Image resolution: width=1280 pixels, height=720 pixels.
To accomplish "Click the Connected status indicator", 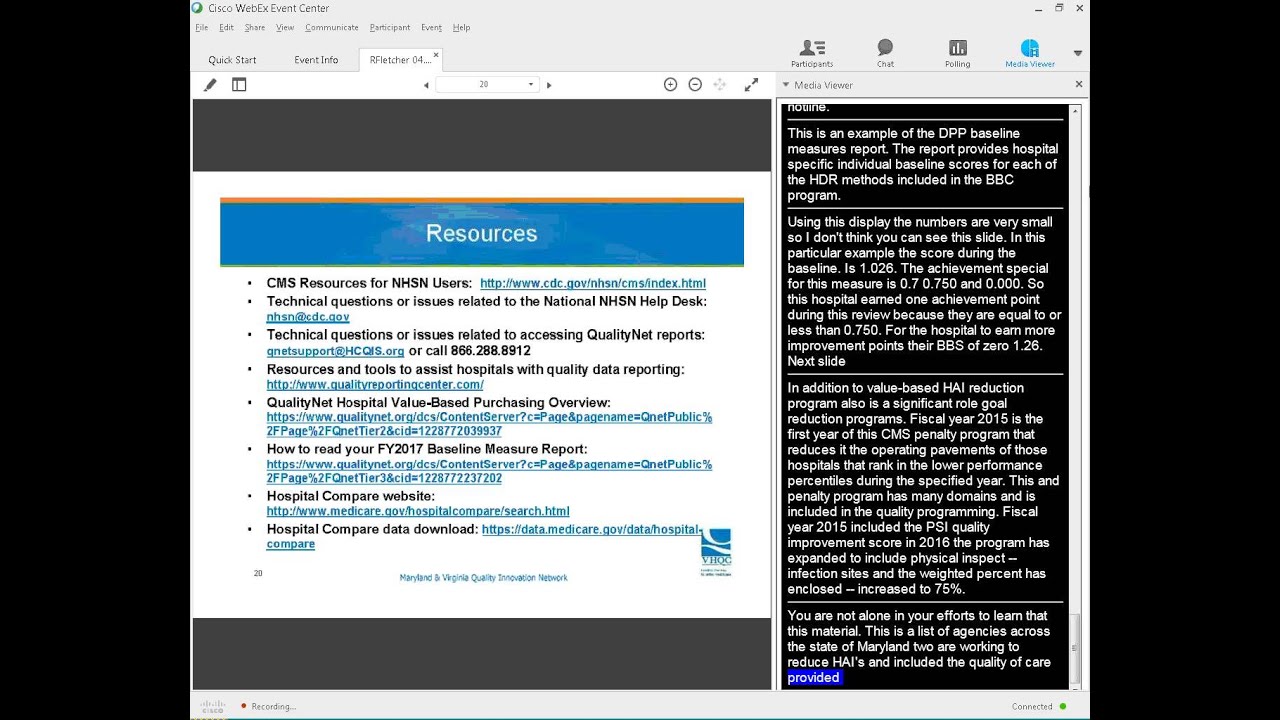I will 1038,706.
